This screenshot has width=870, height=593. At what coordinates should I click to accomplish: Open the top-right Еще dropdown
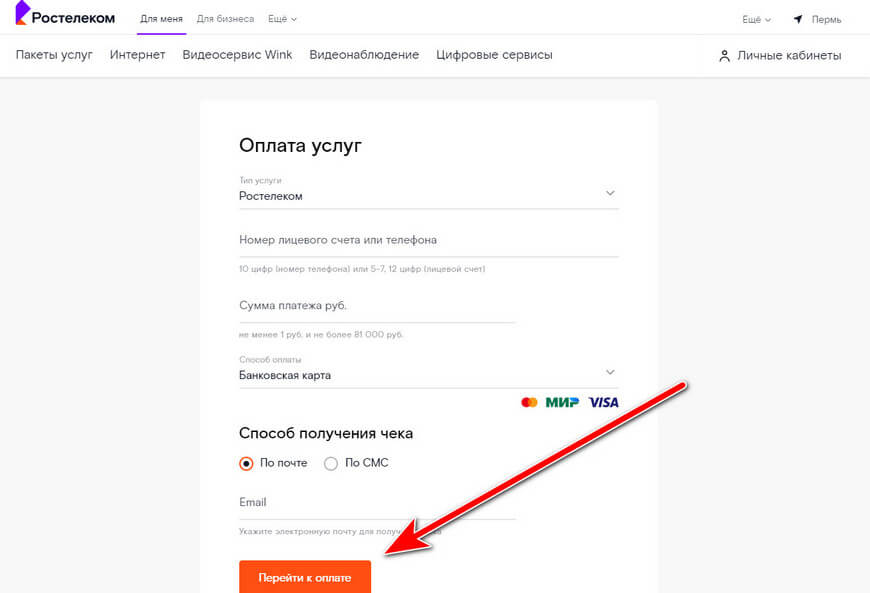757,19
